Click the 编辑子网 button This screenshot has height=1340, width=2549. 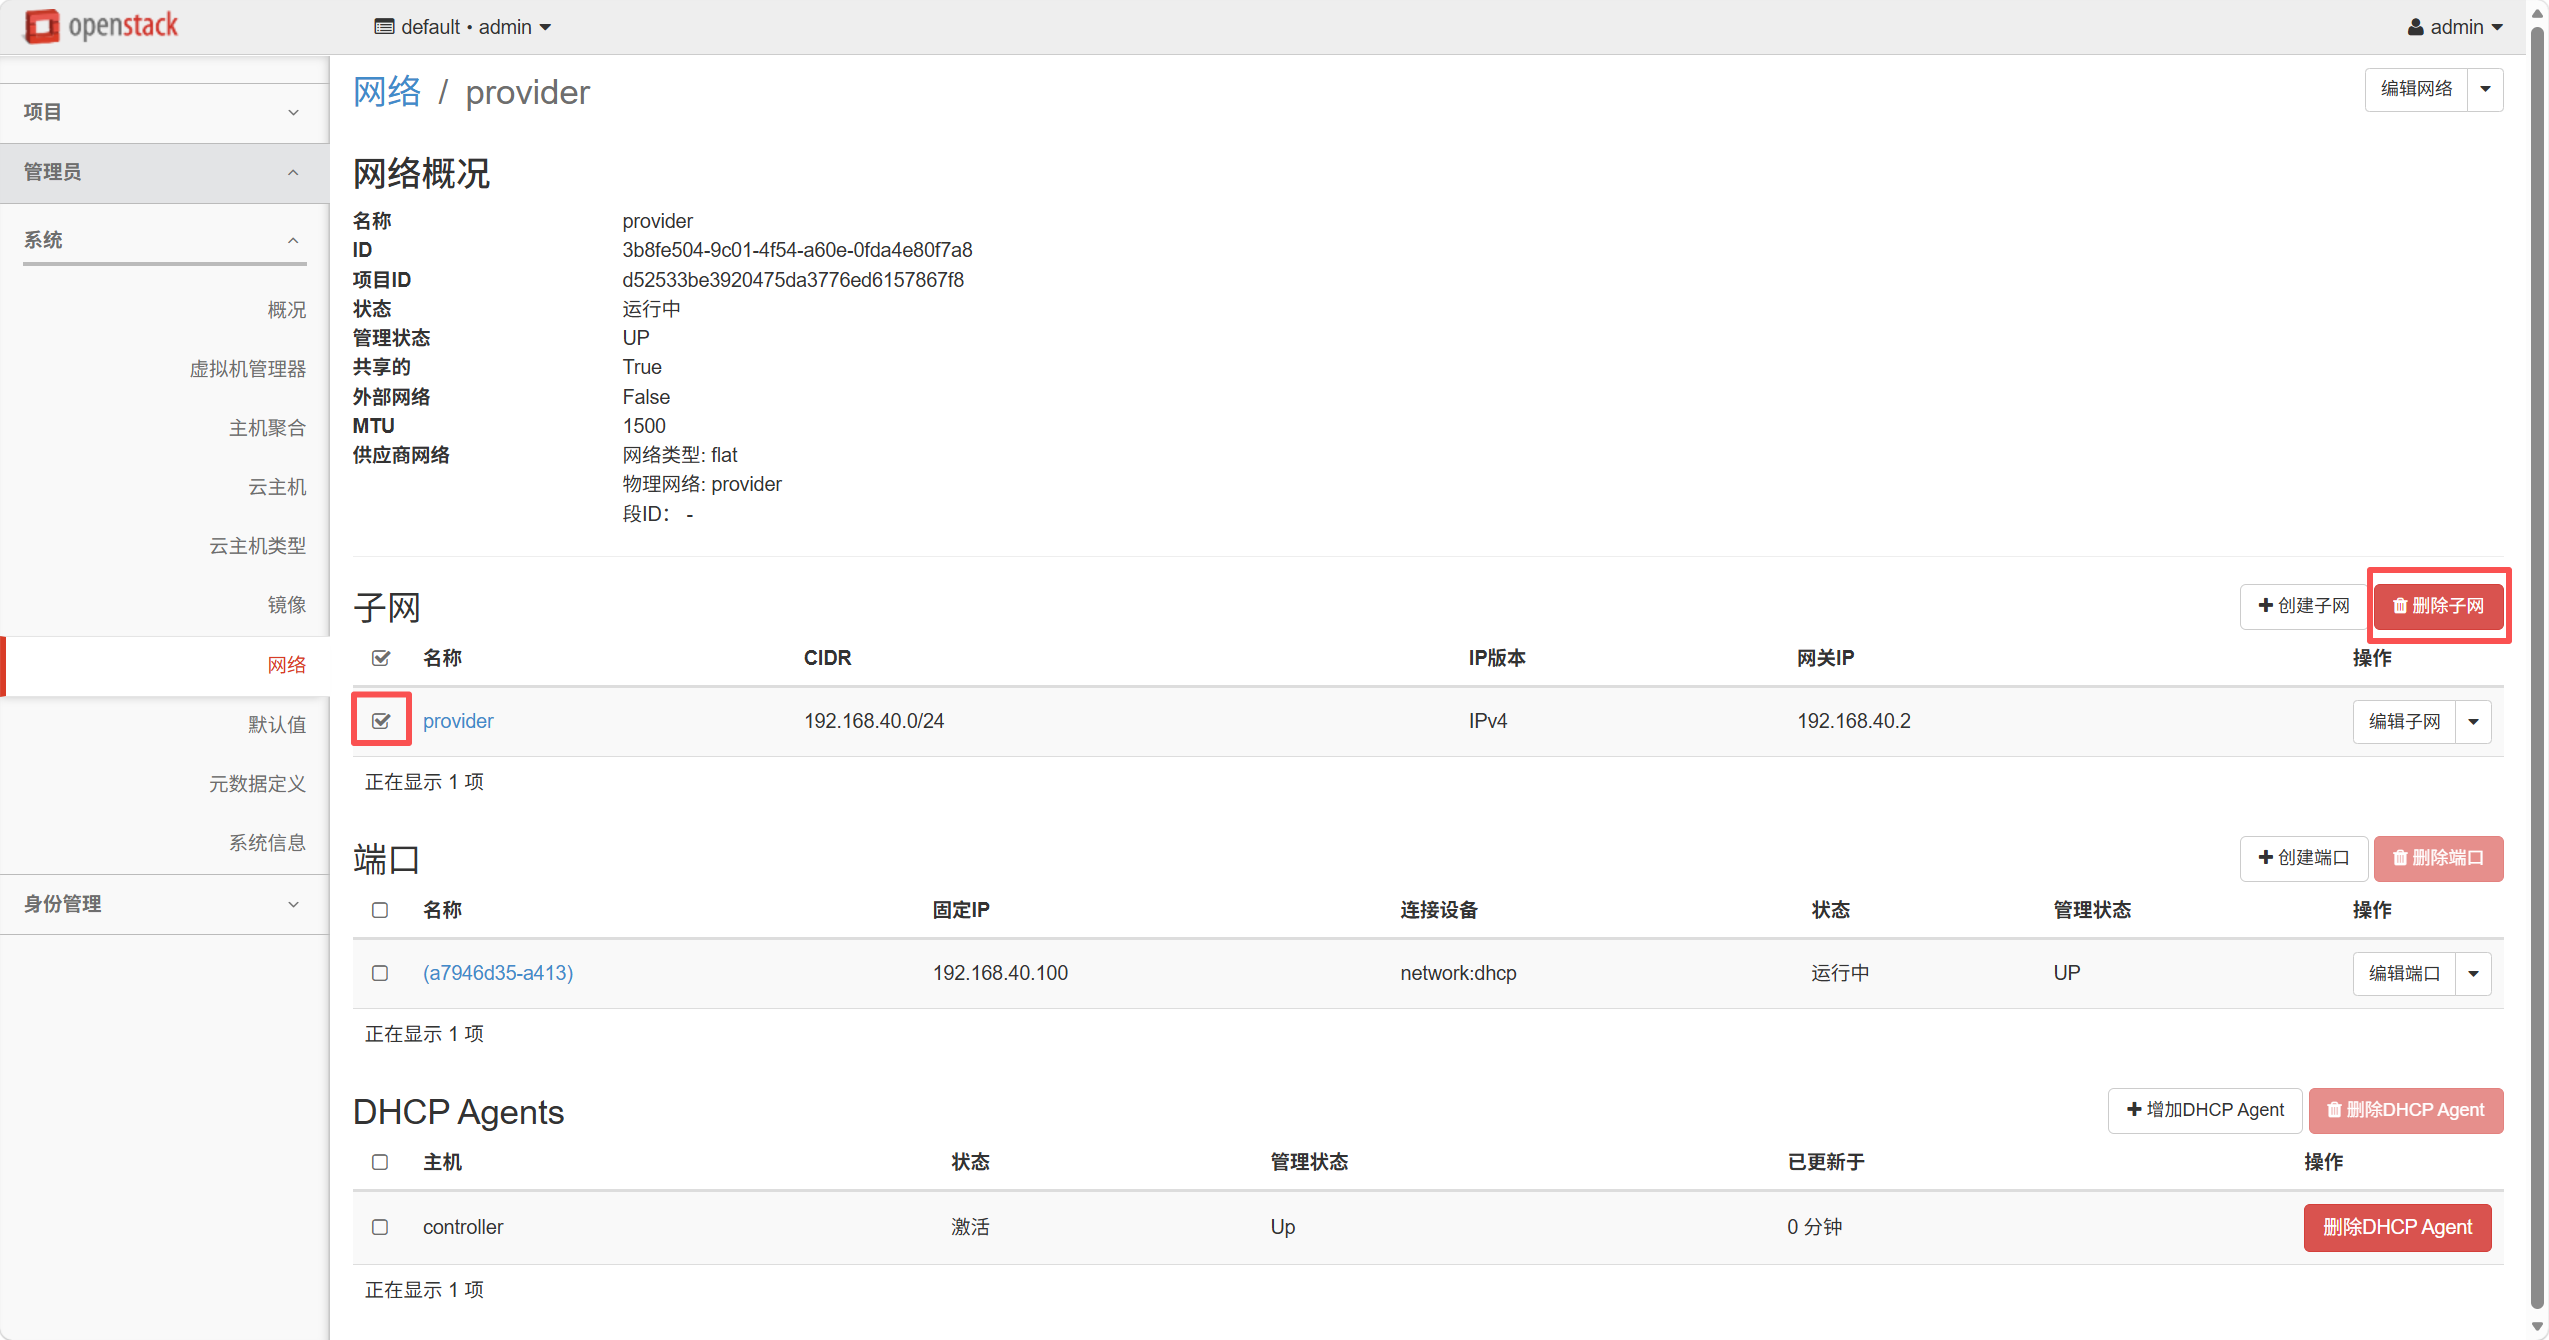pyautogui.click(x=2404, y=721)
